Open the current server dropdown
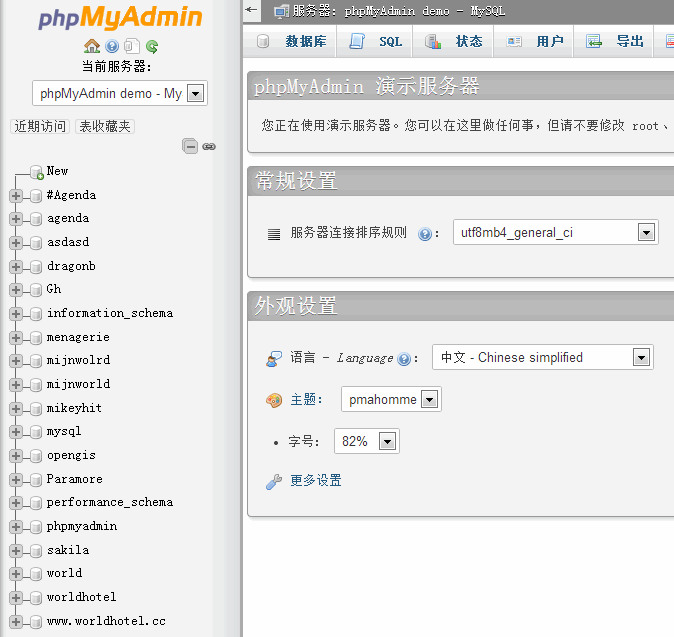This screenshot has width=674, height=637. pos(120,93)
